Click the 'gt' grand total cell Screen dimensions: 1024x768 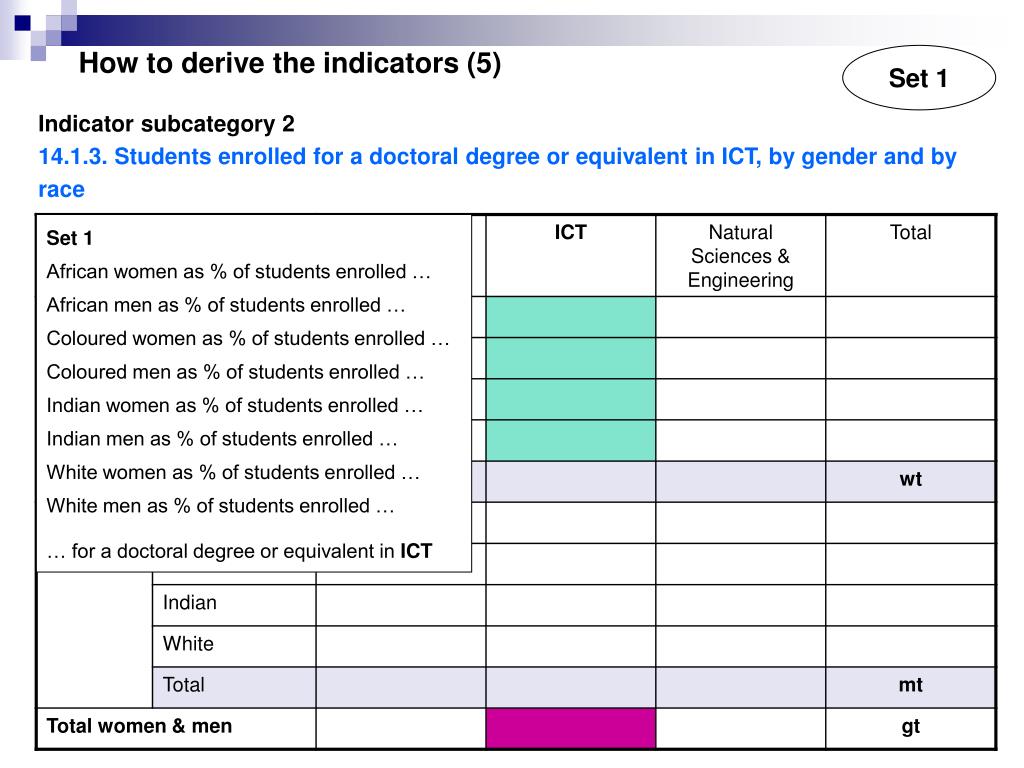point(910,728)
